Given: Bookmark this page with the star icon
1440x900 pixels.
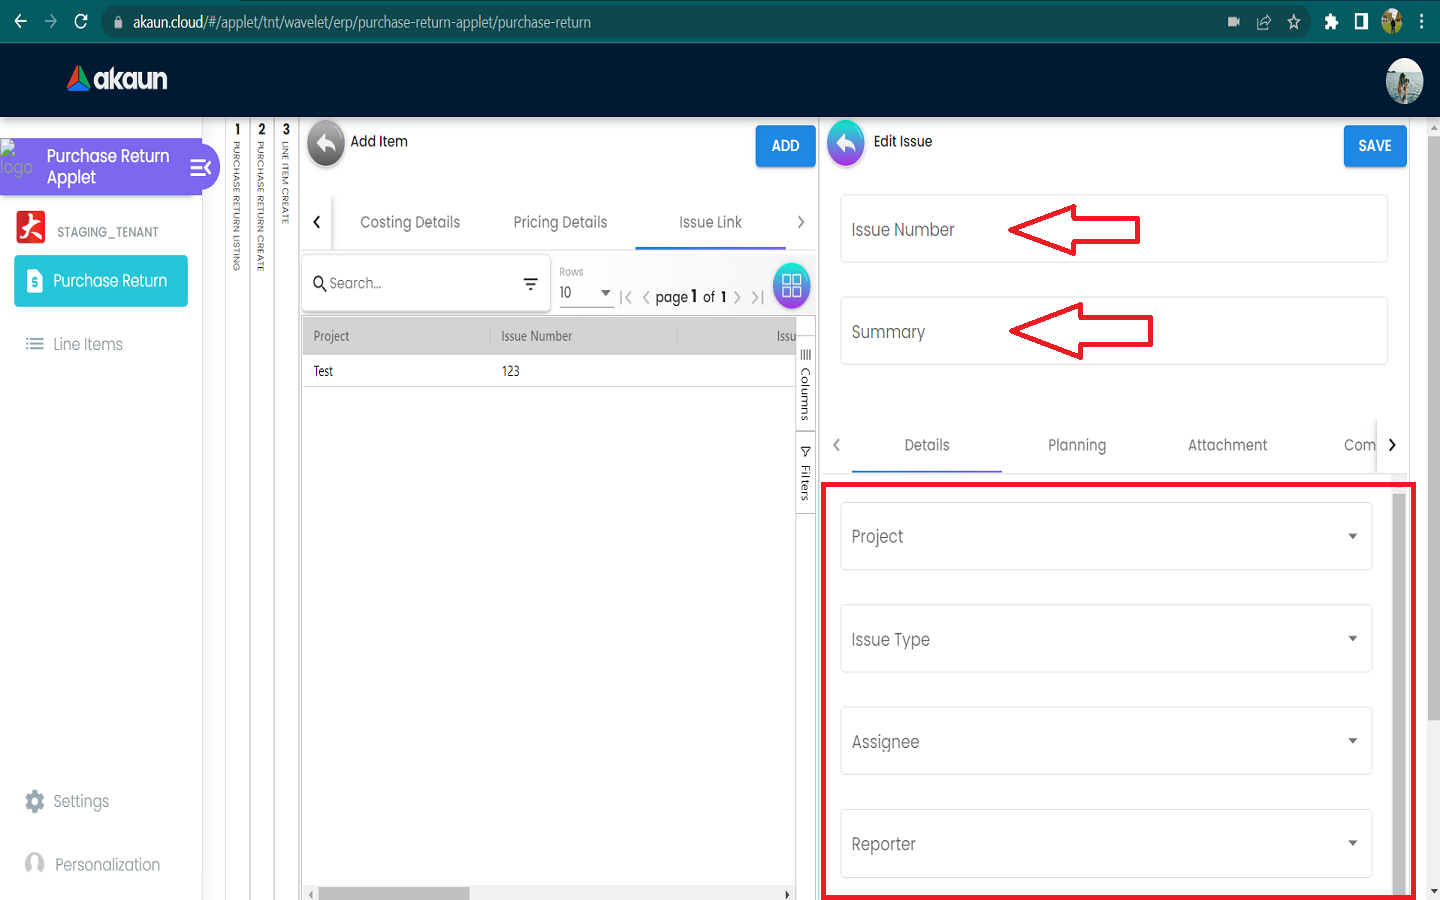Looking at the screenshot, I should (1294, 22).
